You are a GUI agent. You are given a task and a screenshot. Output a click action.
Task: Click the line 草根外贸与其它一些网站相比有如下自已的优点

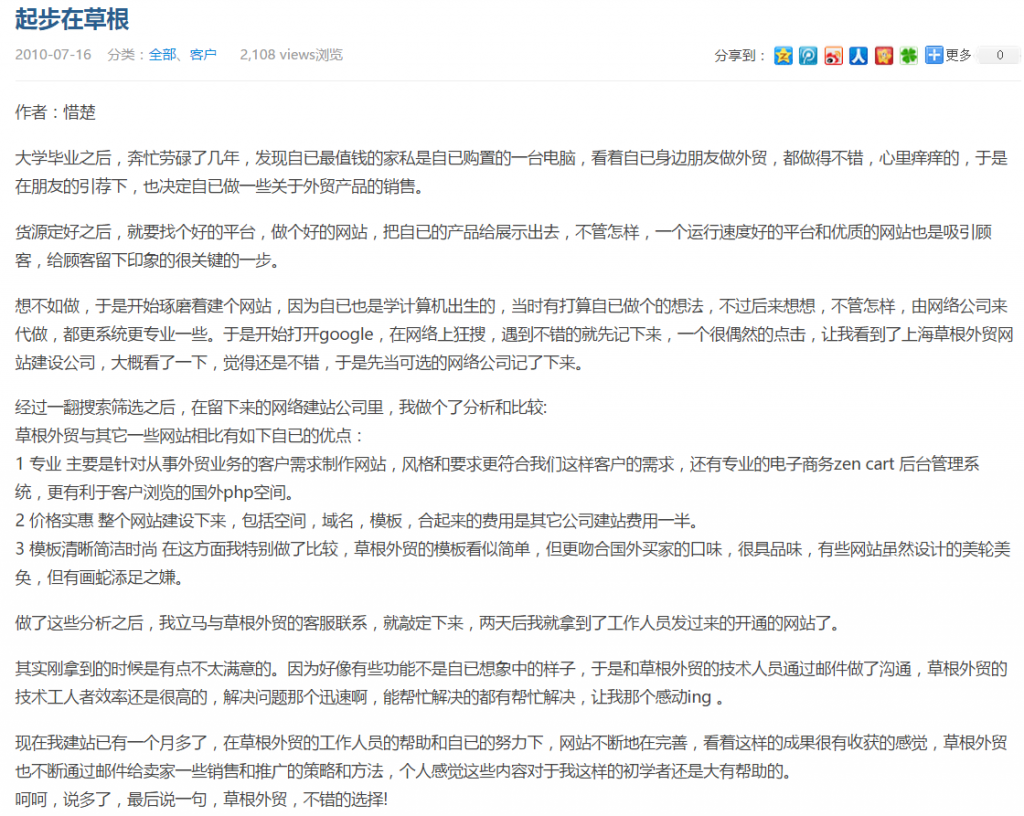(189, 435)
